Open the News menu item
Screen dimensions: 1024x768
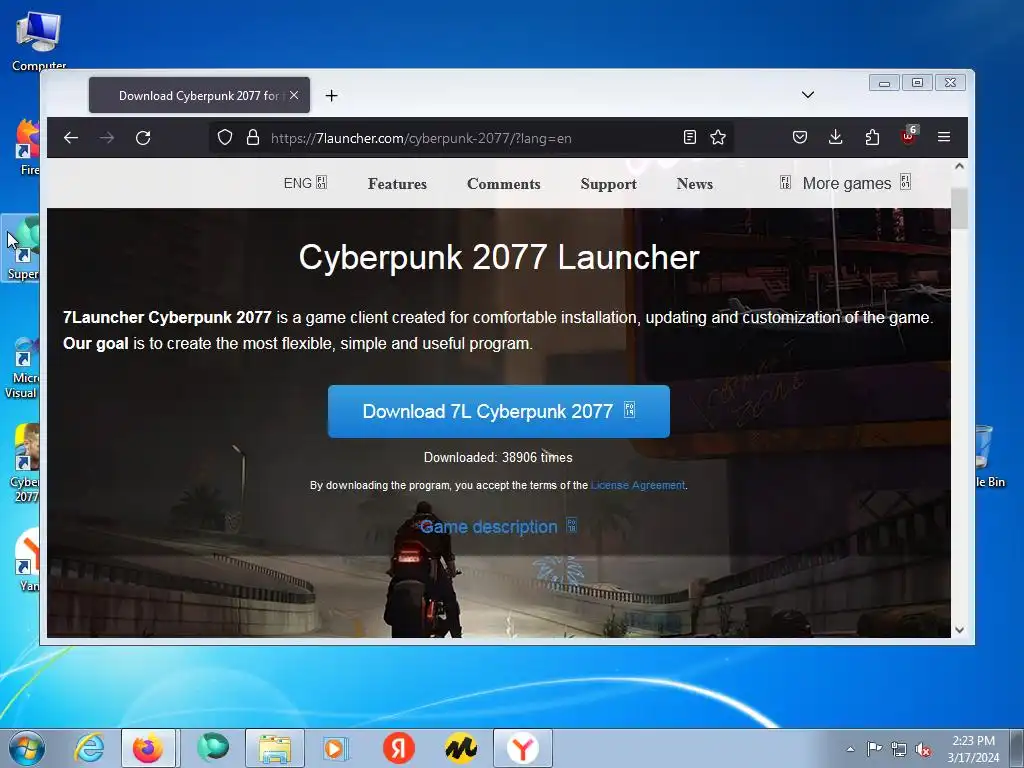(x=694, y=184)
